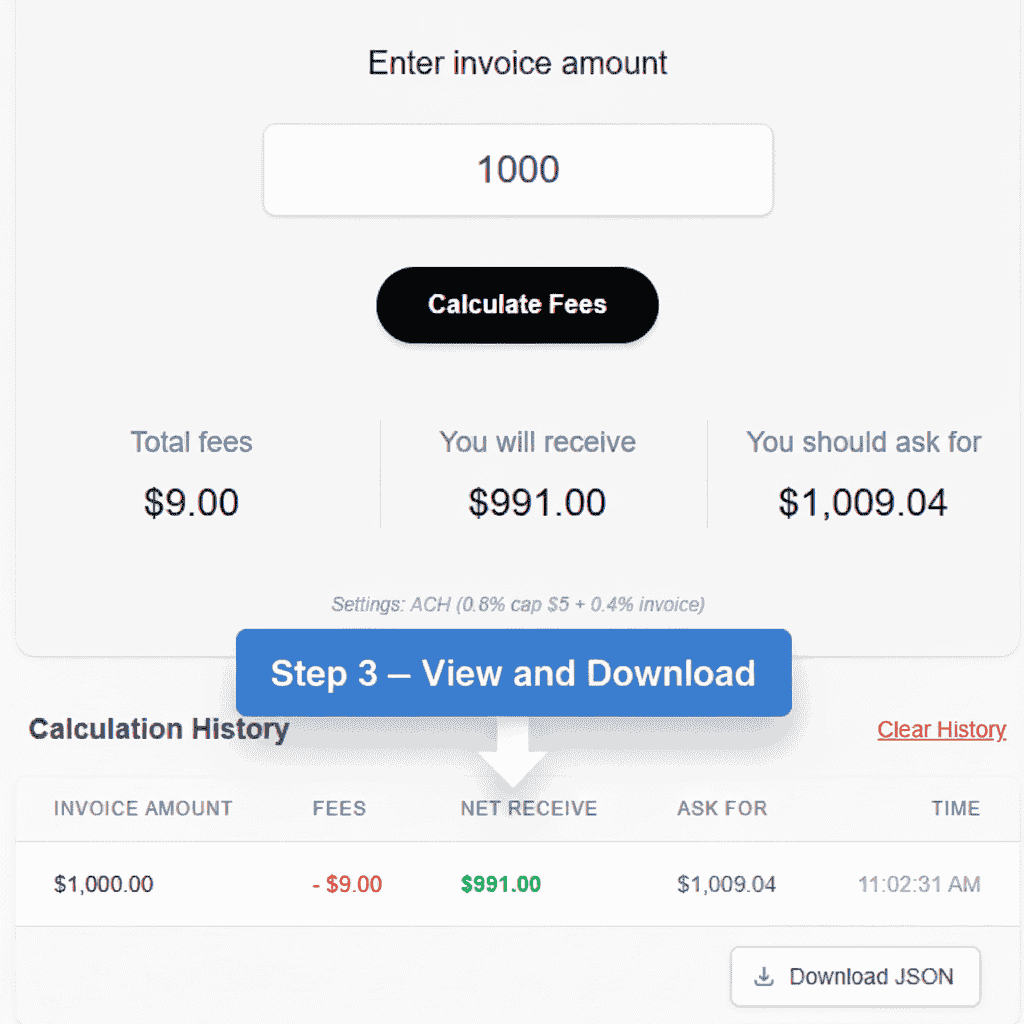Click the Total fees $9.00 result
Image resolution: width=1024 pixels, height=1024 pixels.
tap(191, 502)
